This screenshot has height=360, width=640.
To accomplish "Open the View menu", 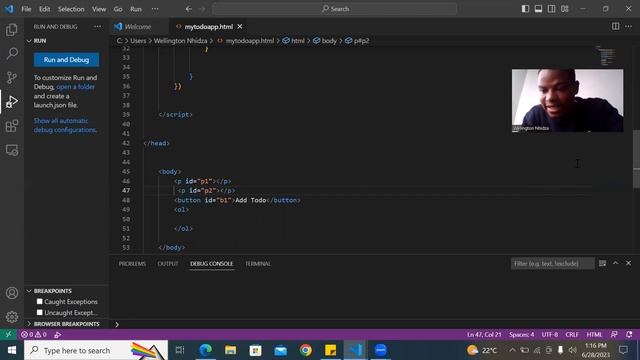I will (x=99, y=9).
